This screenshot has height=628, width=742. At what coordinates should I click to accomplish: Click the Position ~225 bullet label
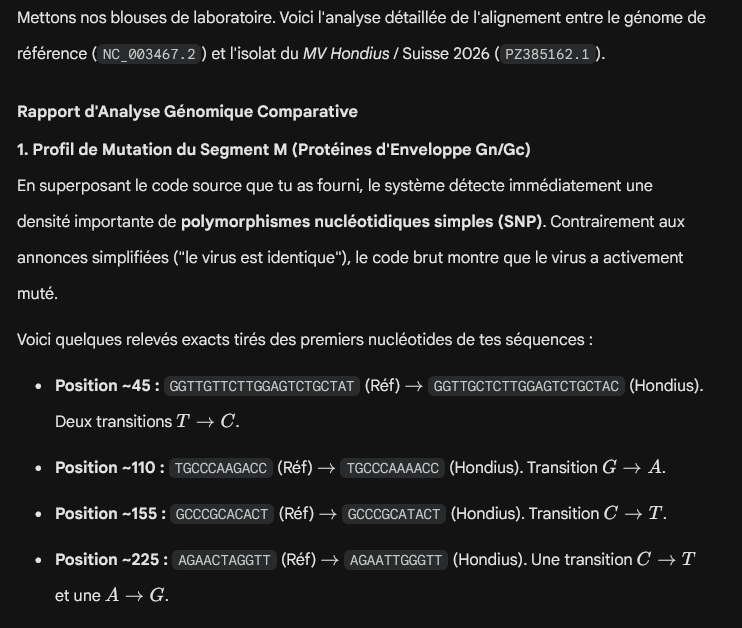(x=111, y=559)
